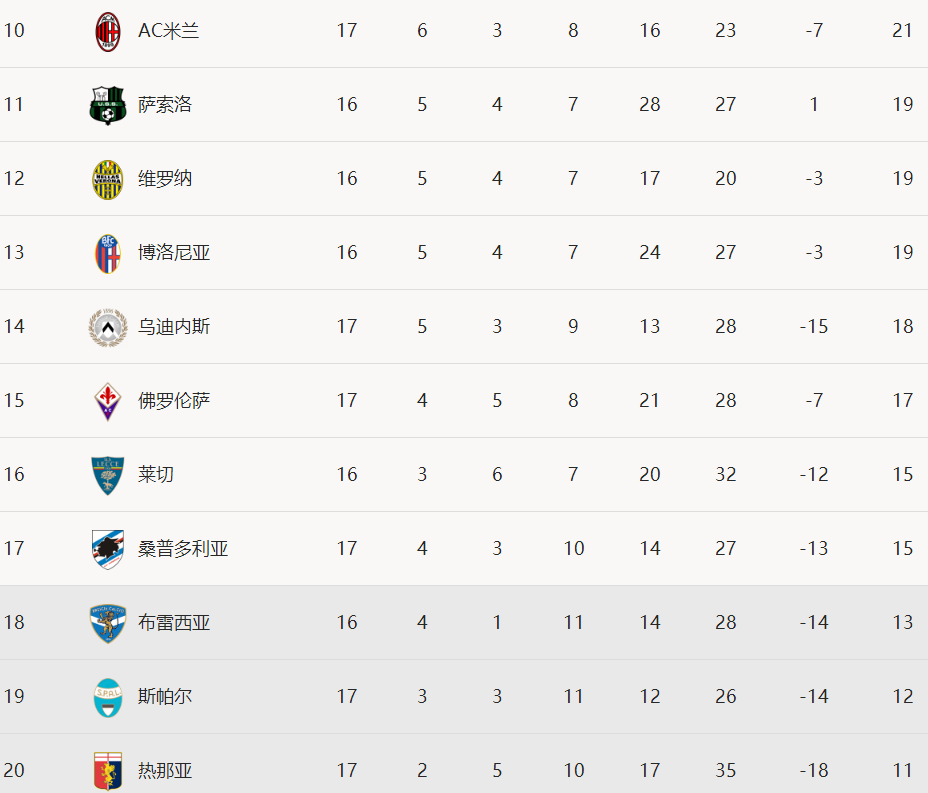Click the AC米兰 club crest icon
Viewport: 928px width, 793px height.
tap(107, 31)
